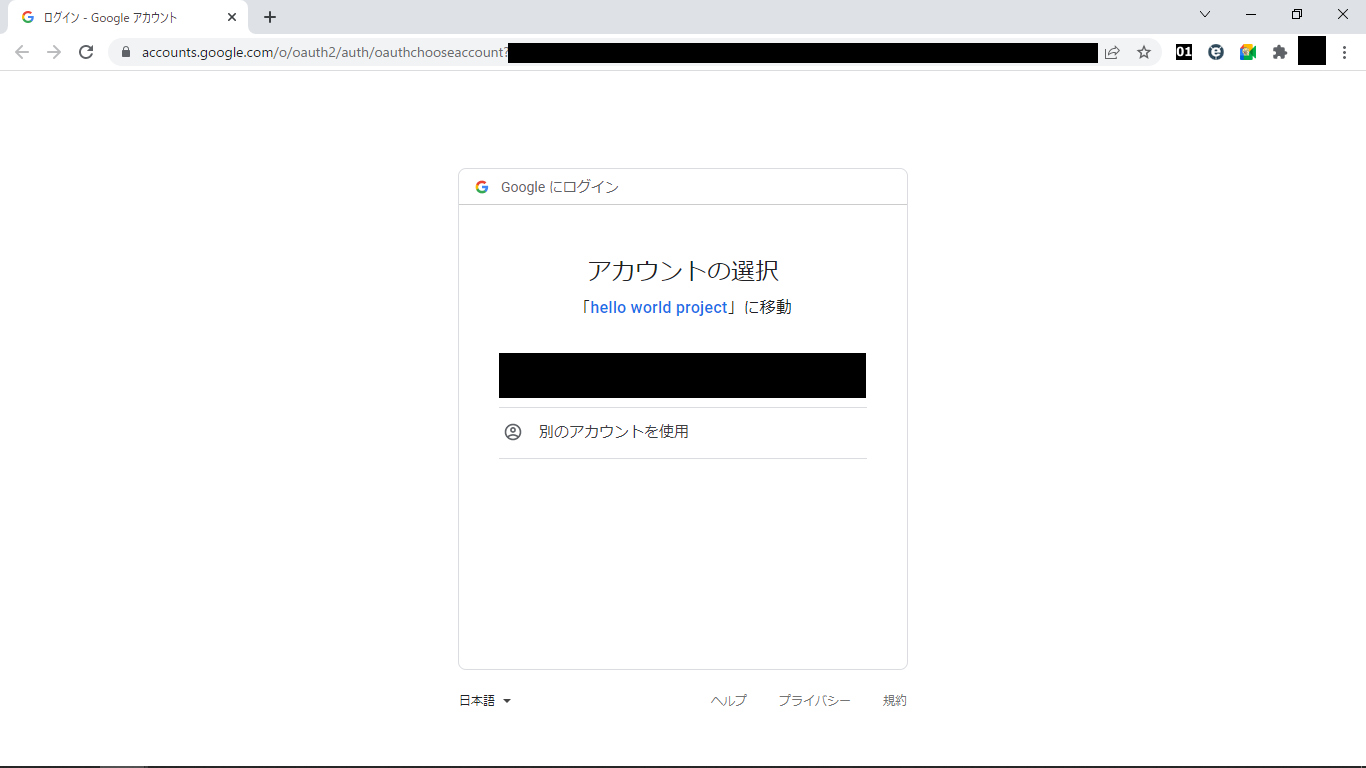
Task: Open the Chrome three-dot menu
Action: click(1345, 52)
